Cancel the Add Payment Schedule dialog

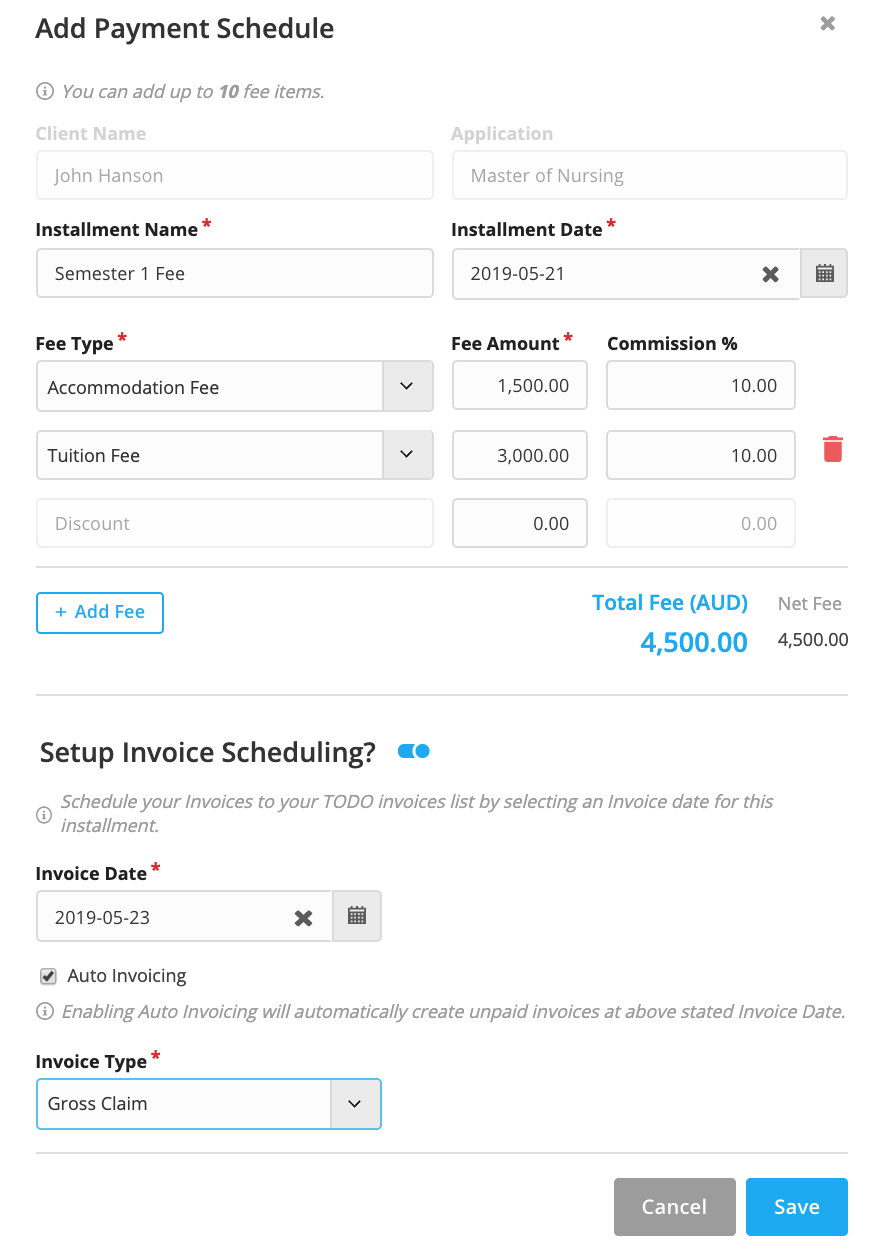coord(674,1206)
